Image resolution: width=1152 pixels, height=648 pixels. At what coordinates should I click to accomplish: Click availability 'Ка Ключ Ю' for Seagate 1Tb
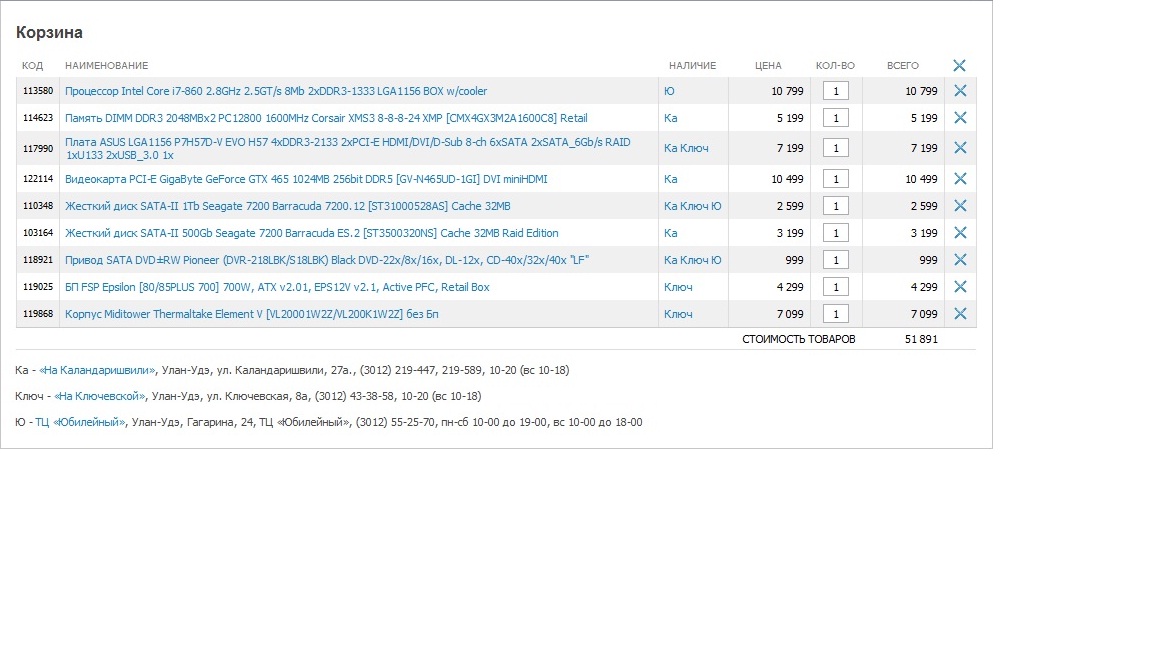pos(693,206)
